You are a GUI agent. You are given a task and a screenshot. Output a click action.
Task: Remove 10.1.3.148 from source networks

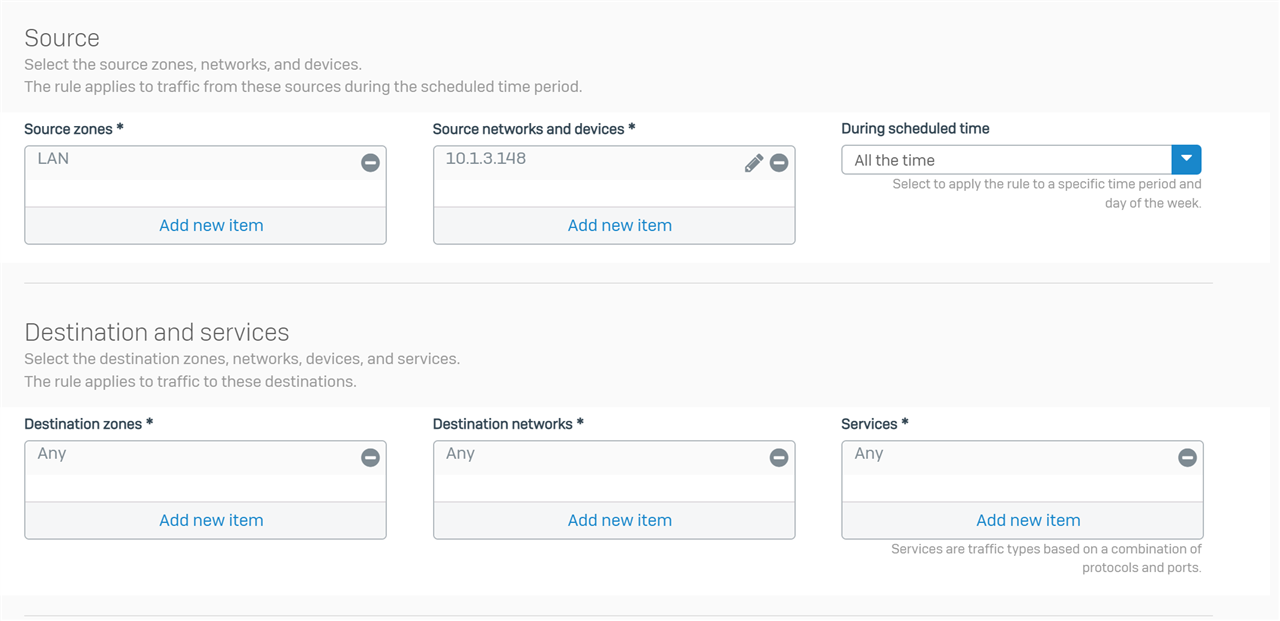point(779,162)
